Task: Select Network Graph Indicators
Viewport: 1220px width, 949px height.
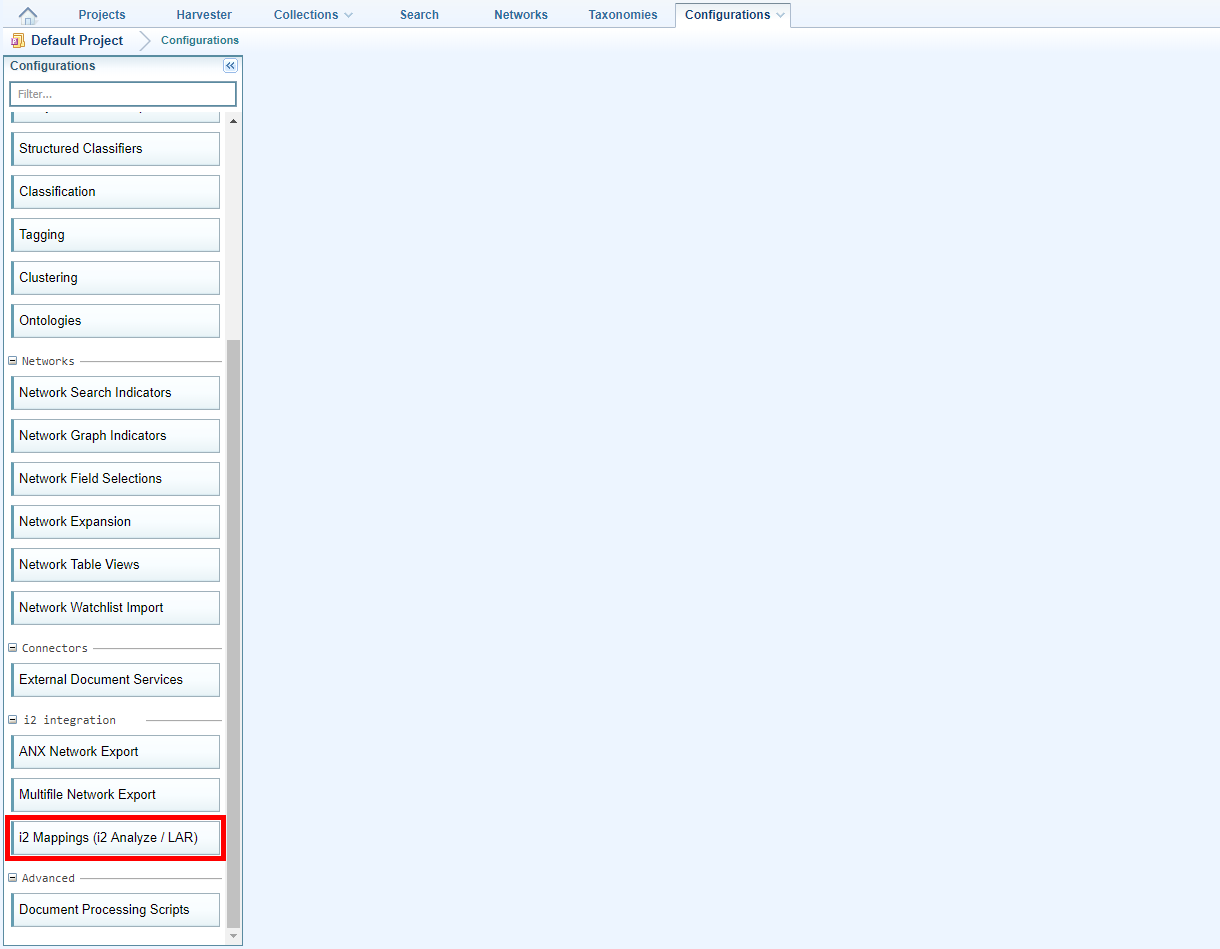Action: click(x=115, y=436)
